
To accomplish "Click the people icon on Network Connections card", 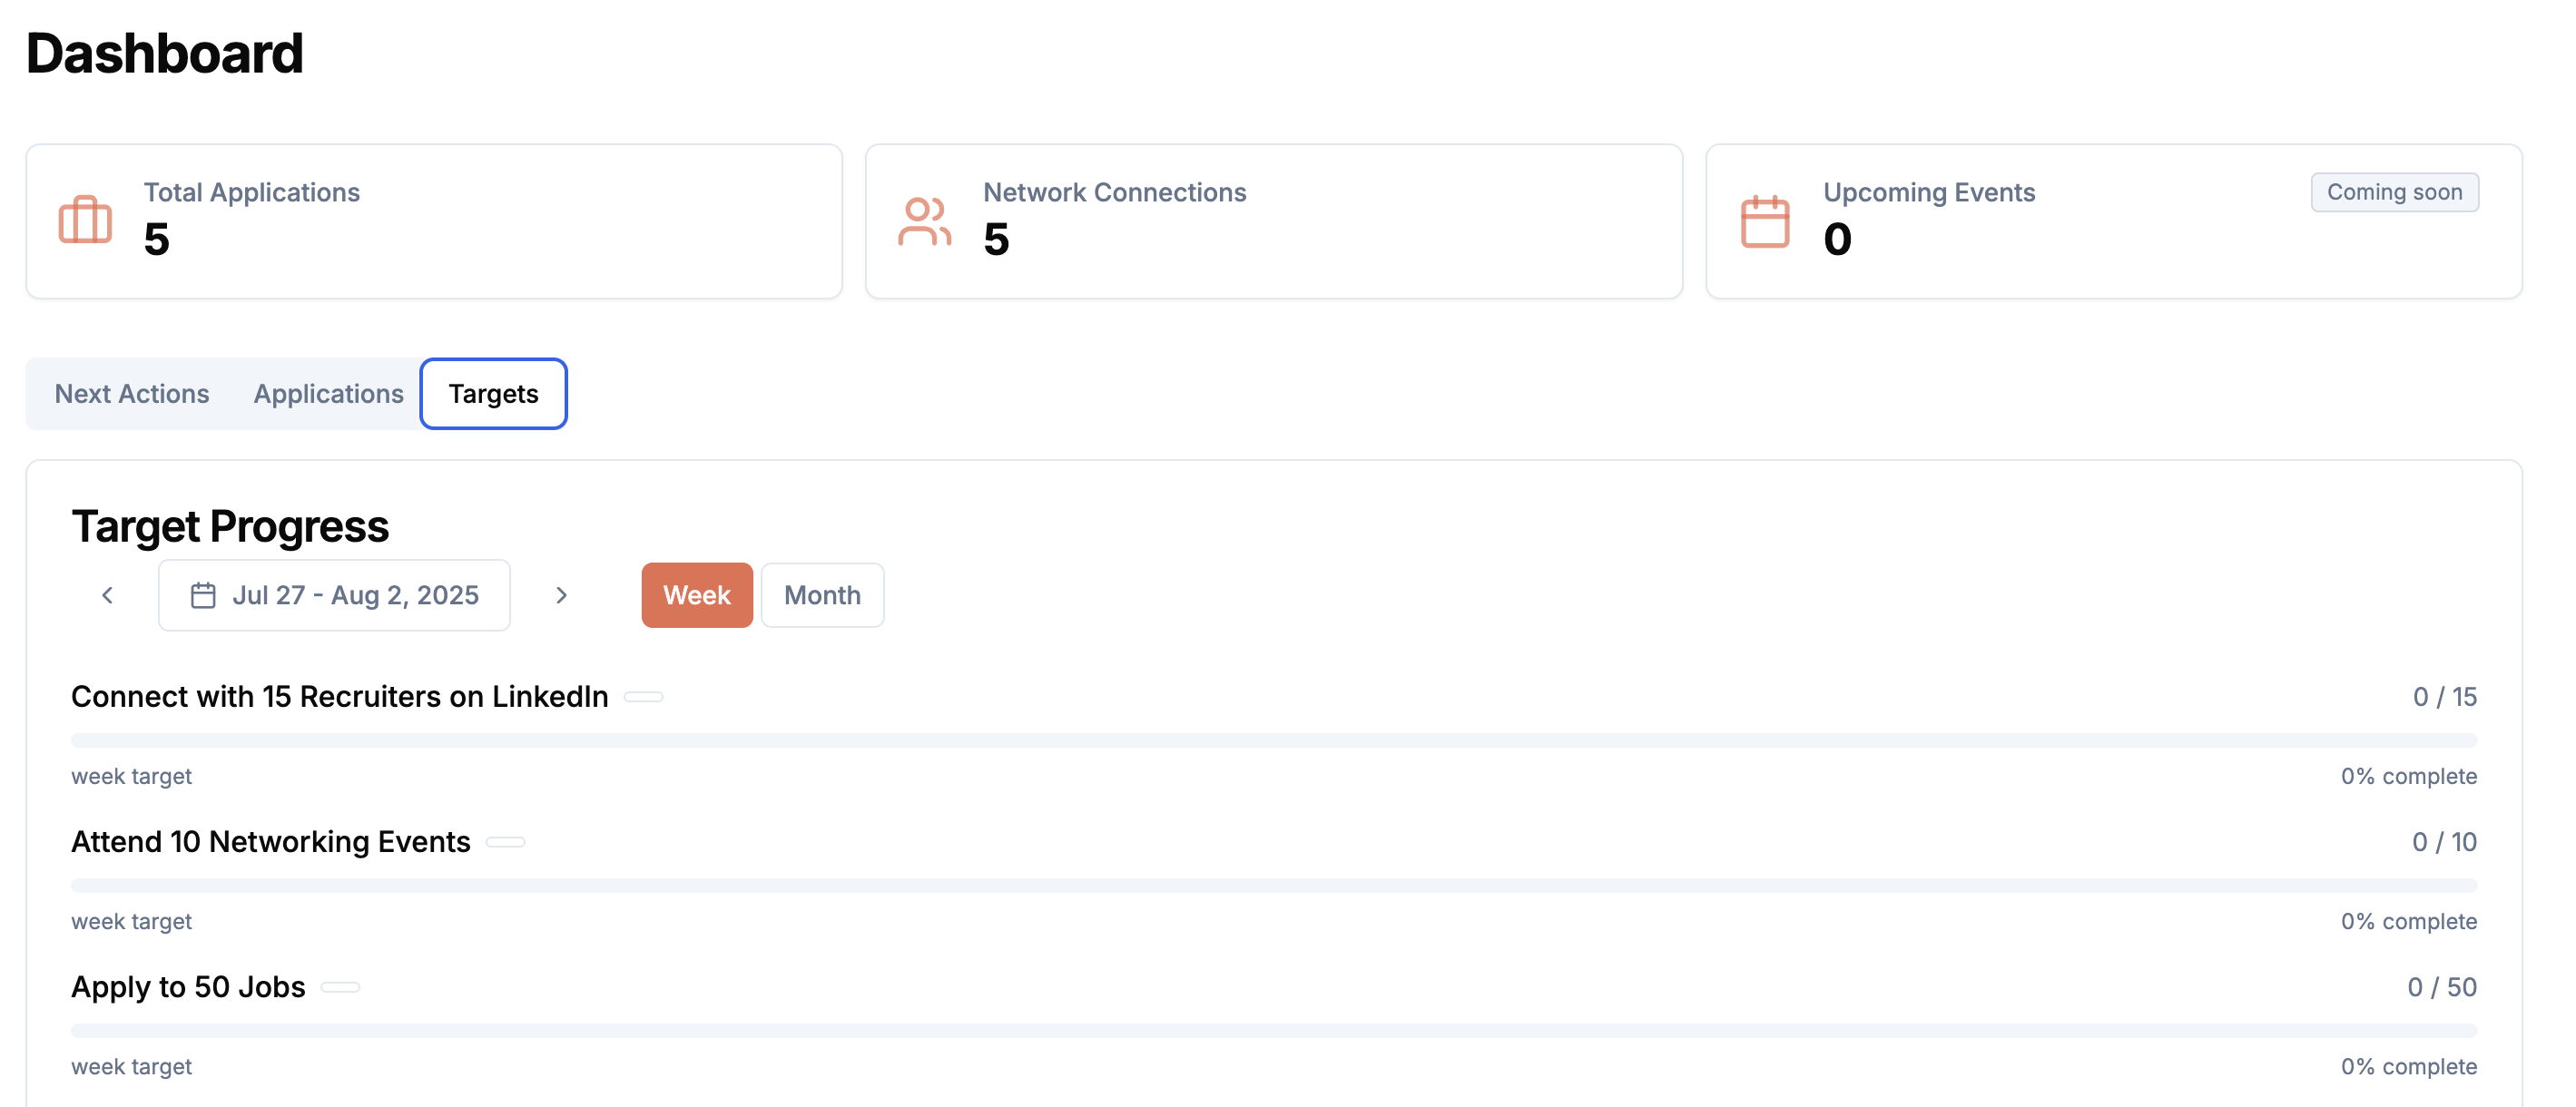I will (925, 220).
